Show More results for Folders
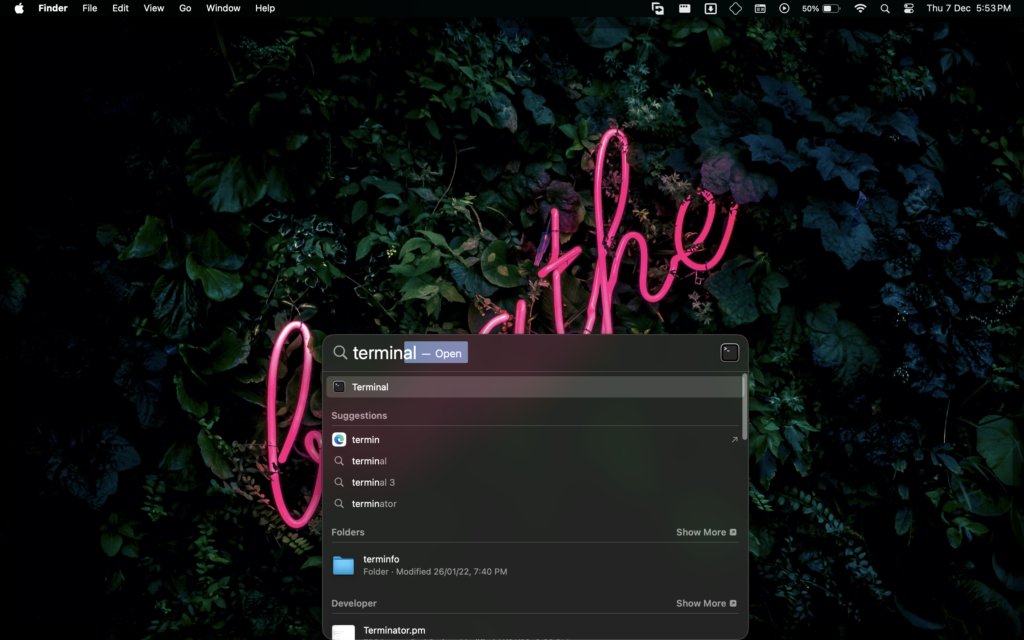Image resolution: width=1024 pixels, height=640 pixels. 706,532
